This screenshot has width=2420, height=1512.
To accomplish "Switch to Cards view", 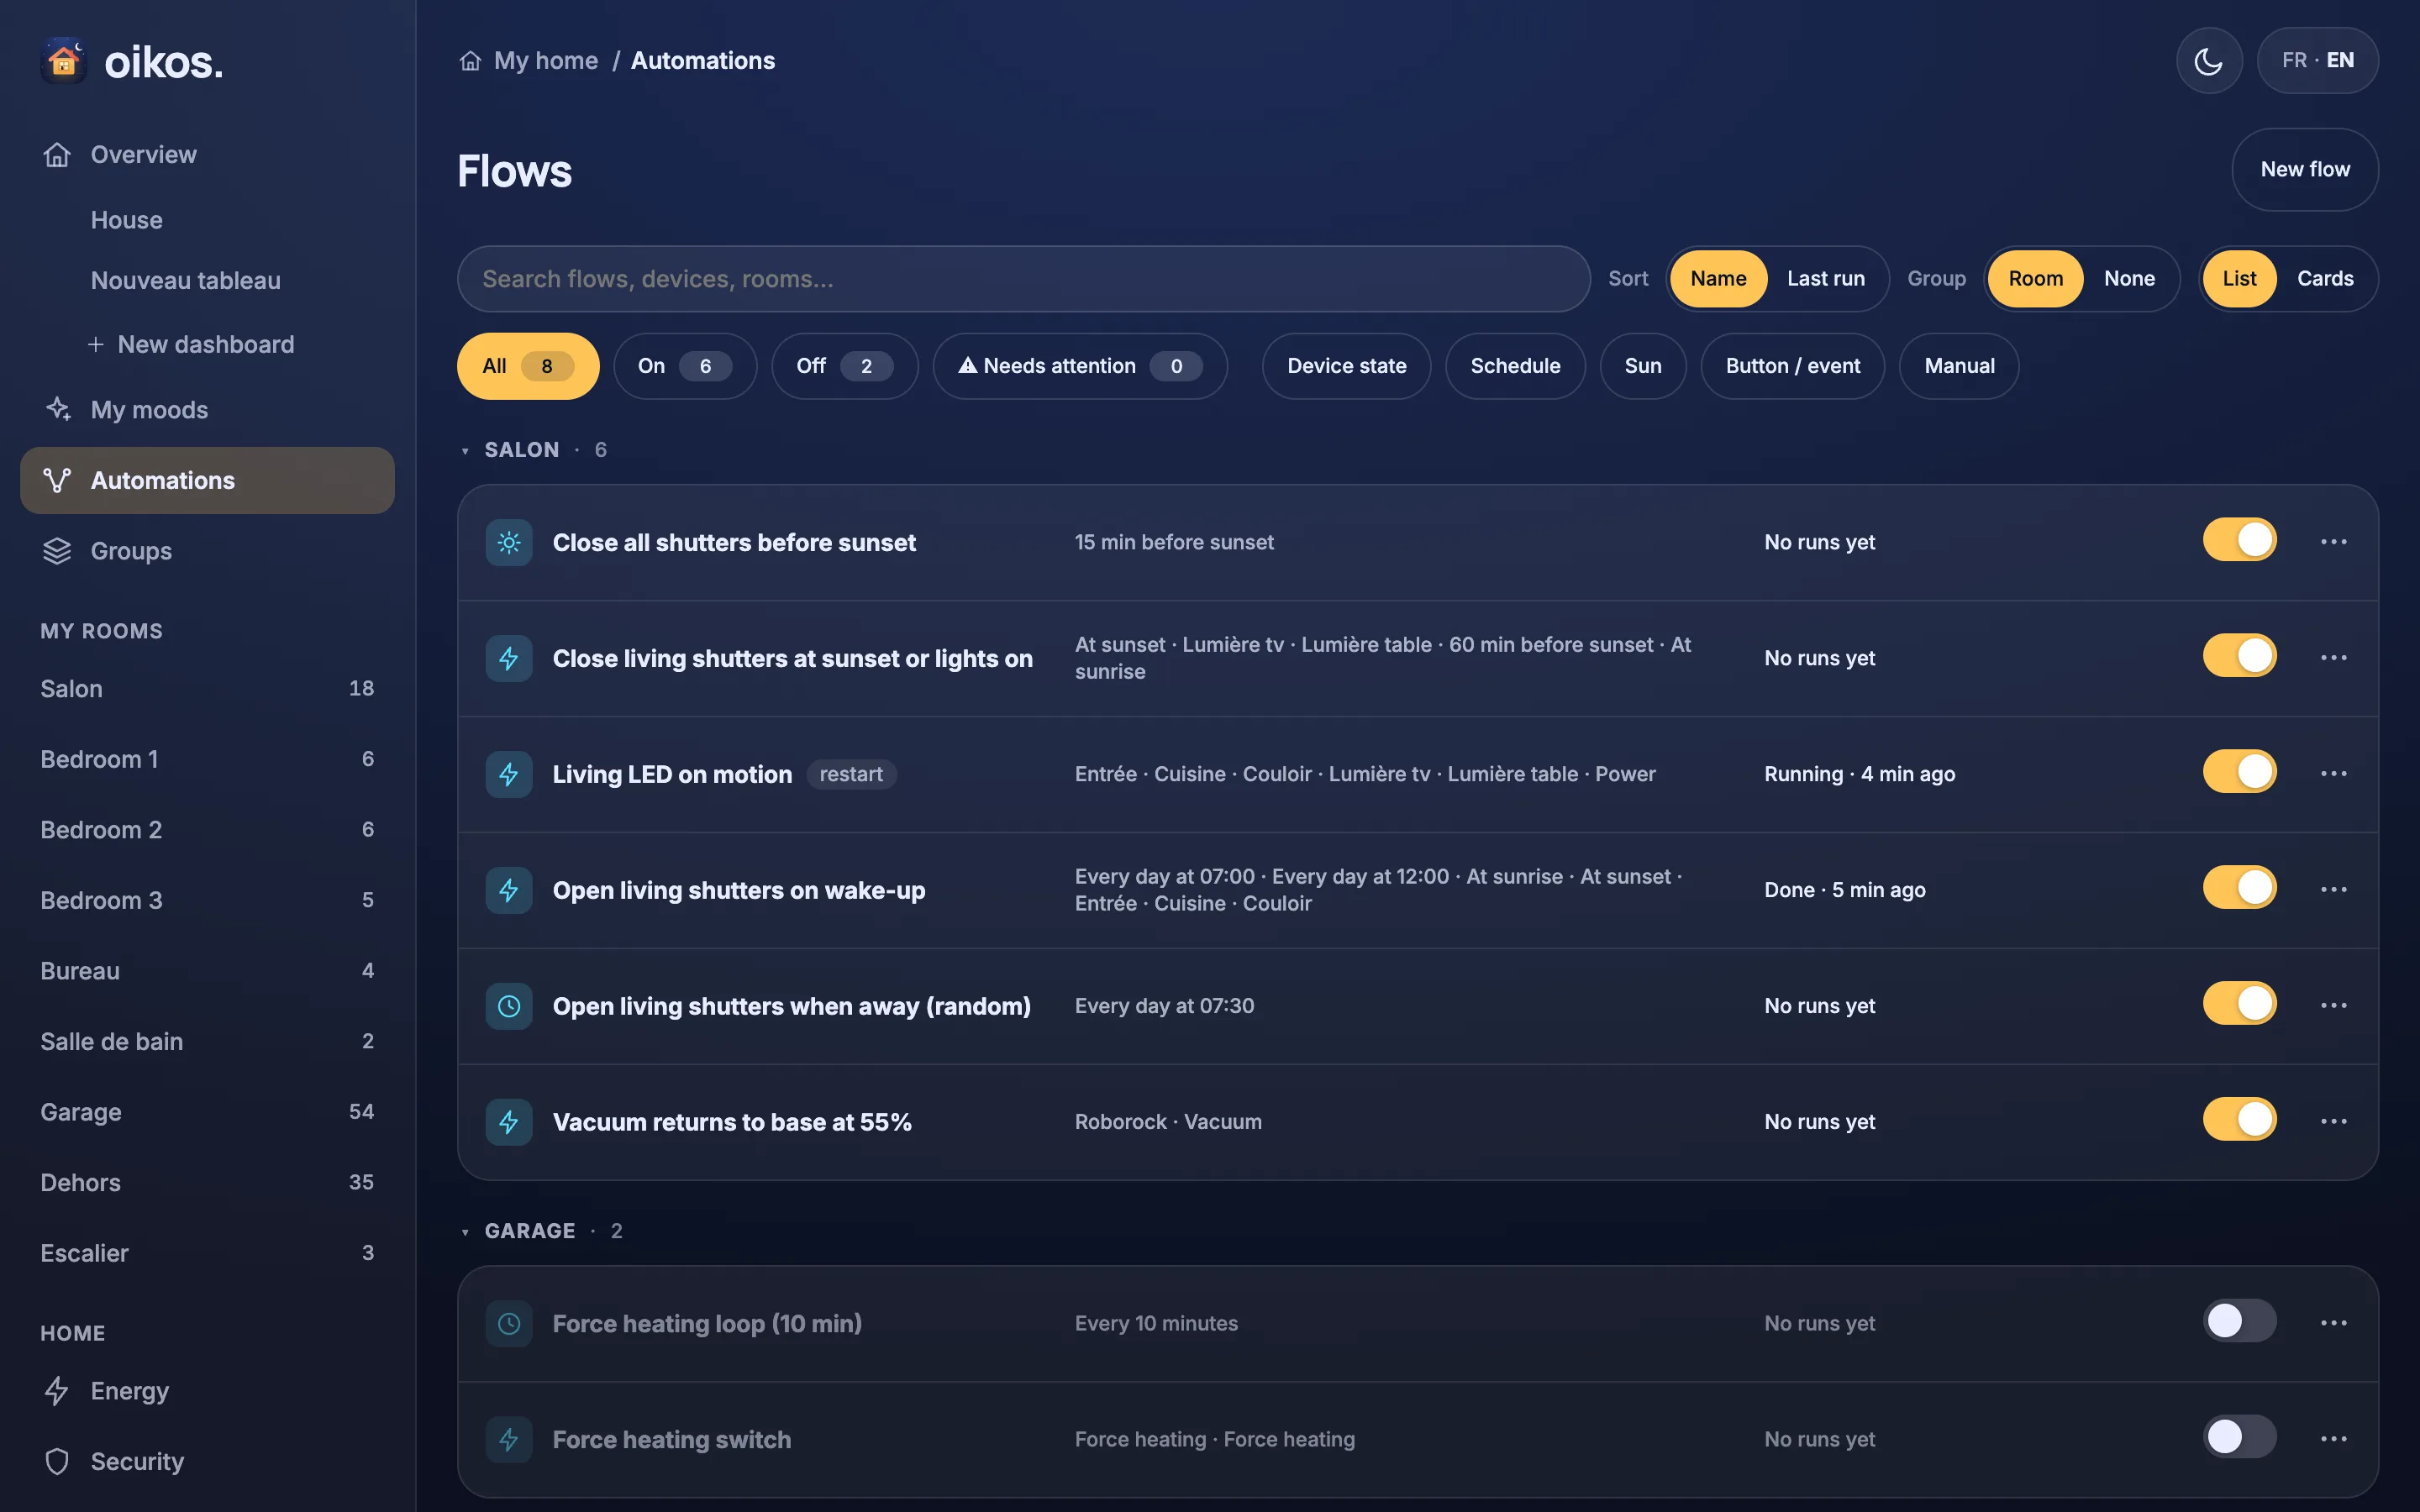I will [x=2325, y=279].
